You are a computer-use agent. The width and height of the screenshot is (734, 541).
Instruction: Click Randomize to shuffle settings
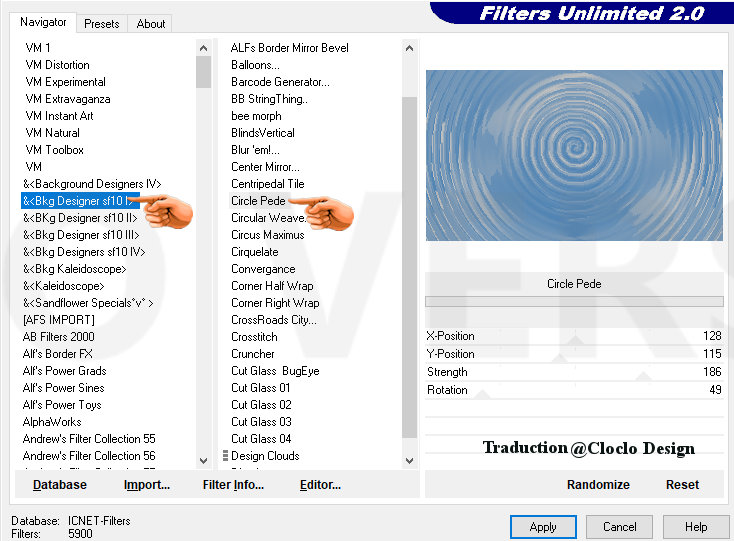tap(598, 484)
